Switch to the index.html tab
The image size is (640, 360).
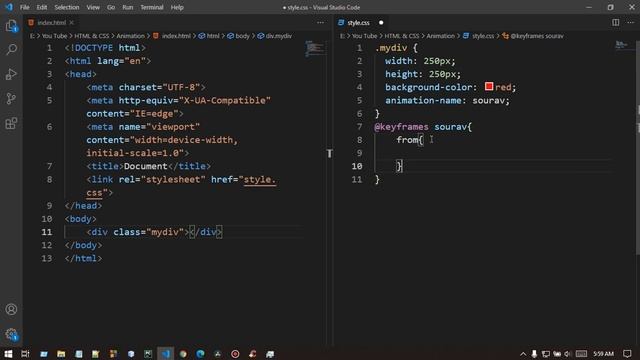(x=51, y=22)
